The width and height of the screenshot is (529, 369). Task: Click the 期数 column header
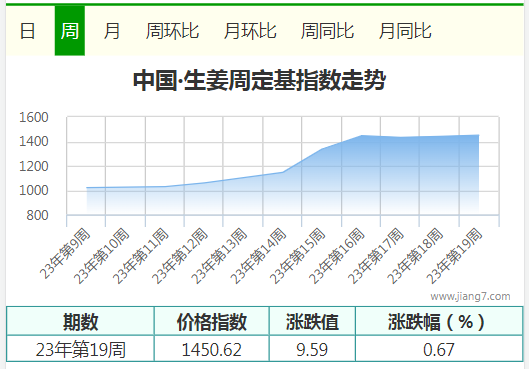coord(80,322)
